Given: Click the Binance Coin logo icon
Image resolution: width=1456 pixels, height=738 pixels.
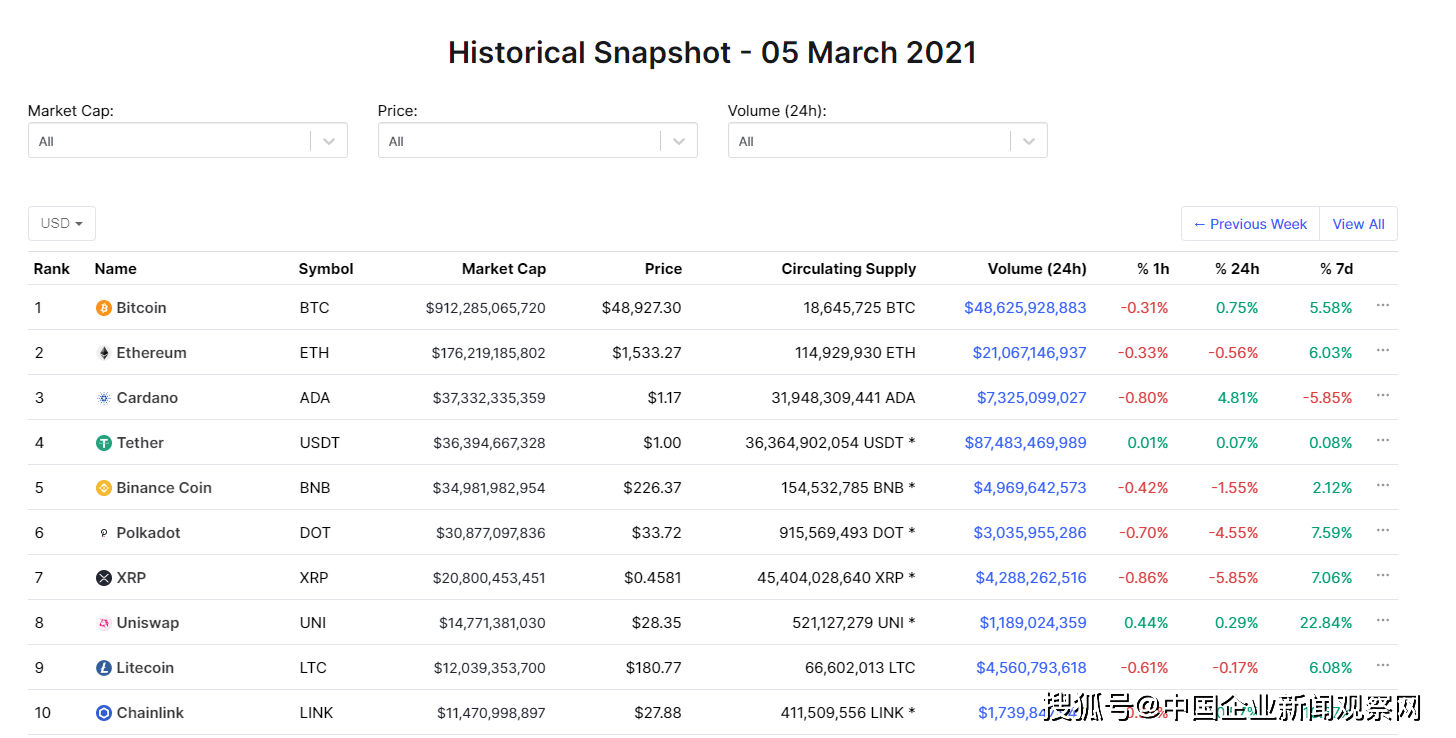Looking at the screenshot, I should pos(103,488).
